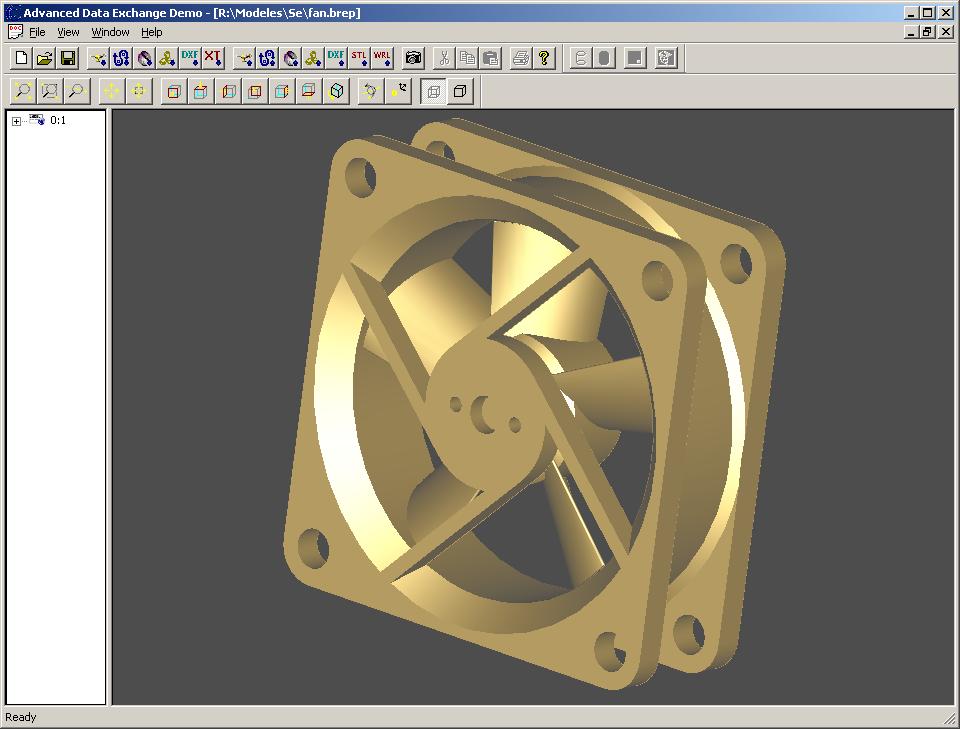Open the Window menu
Screen dimensions: 960x729
coord(110,32)
